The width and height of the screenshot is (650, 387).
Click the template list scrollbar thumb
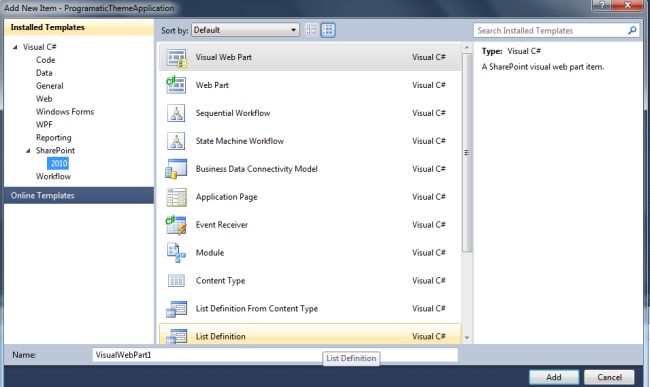tap(467, 152)
